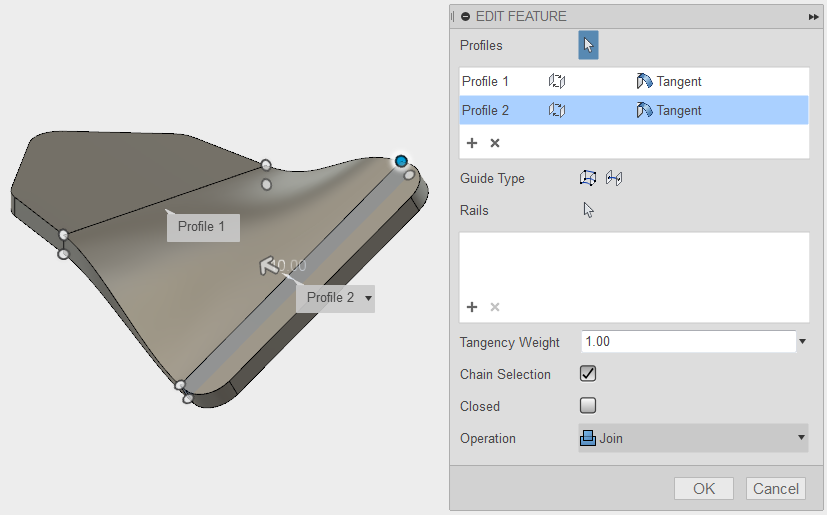
Task: Click the tangency arrow manipulator
Action: pos(269,265)
